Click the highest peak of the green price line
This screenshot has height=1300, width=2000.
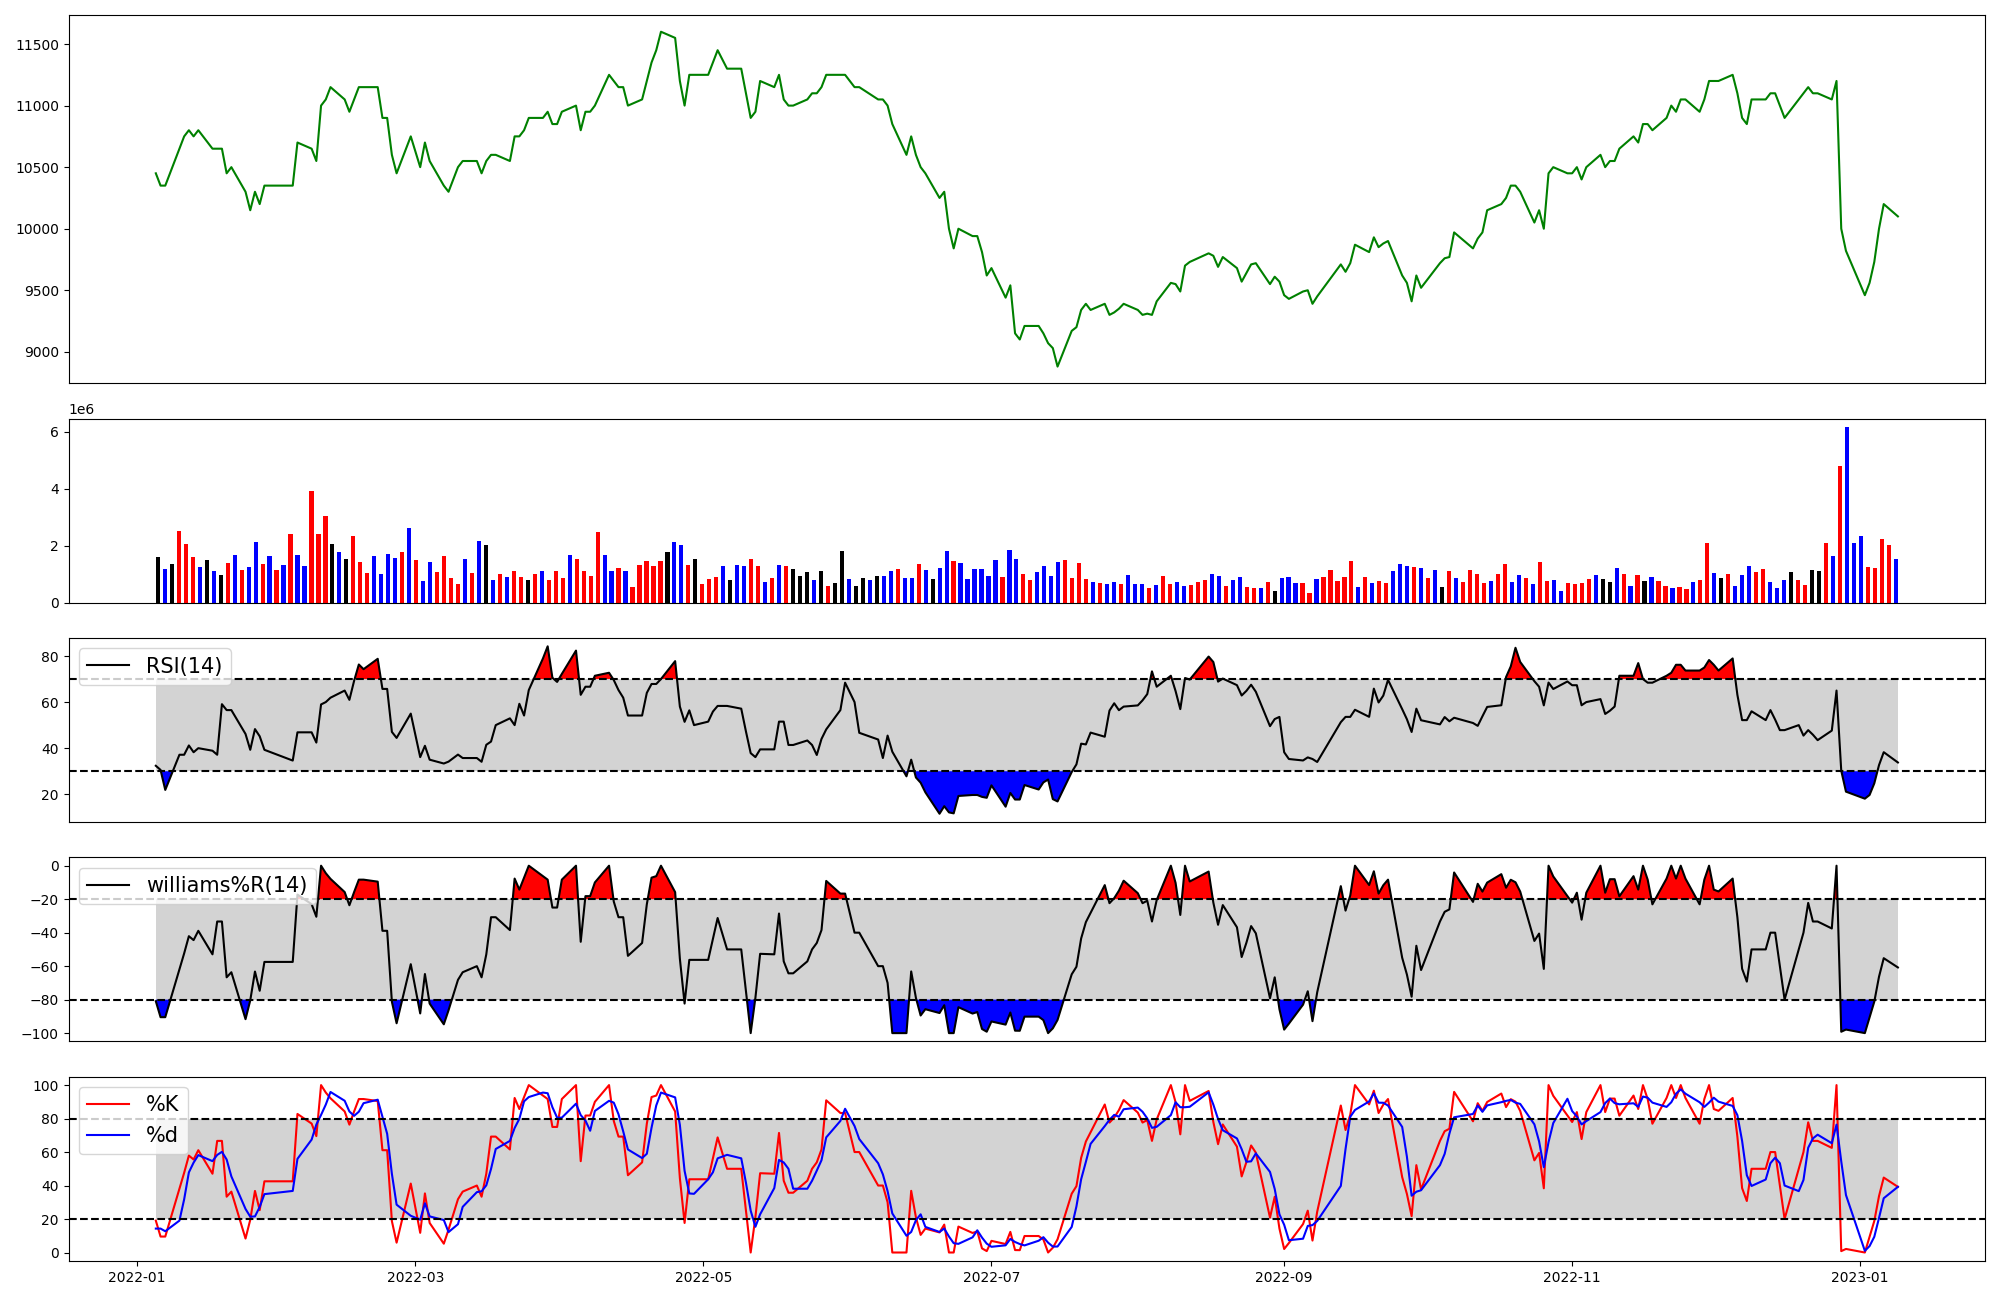point(661,32)
